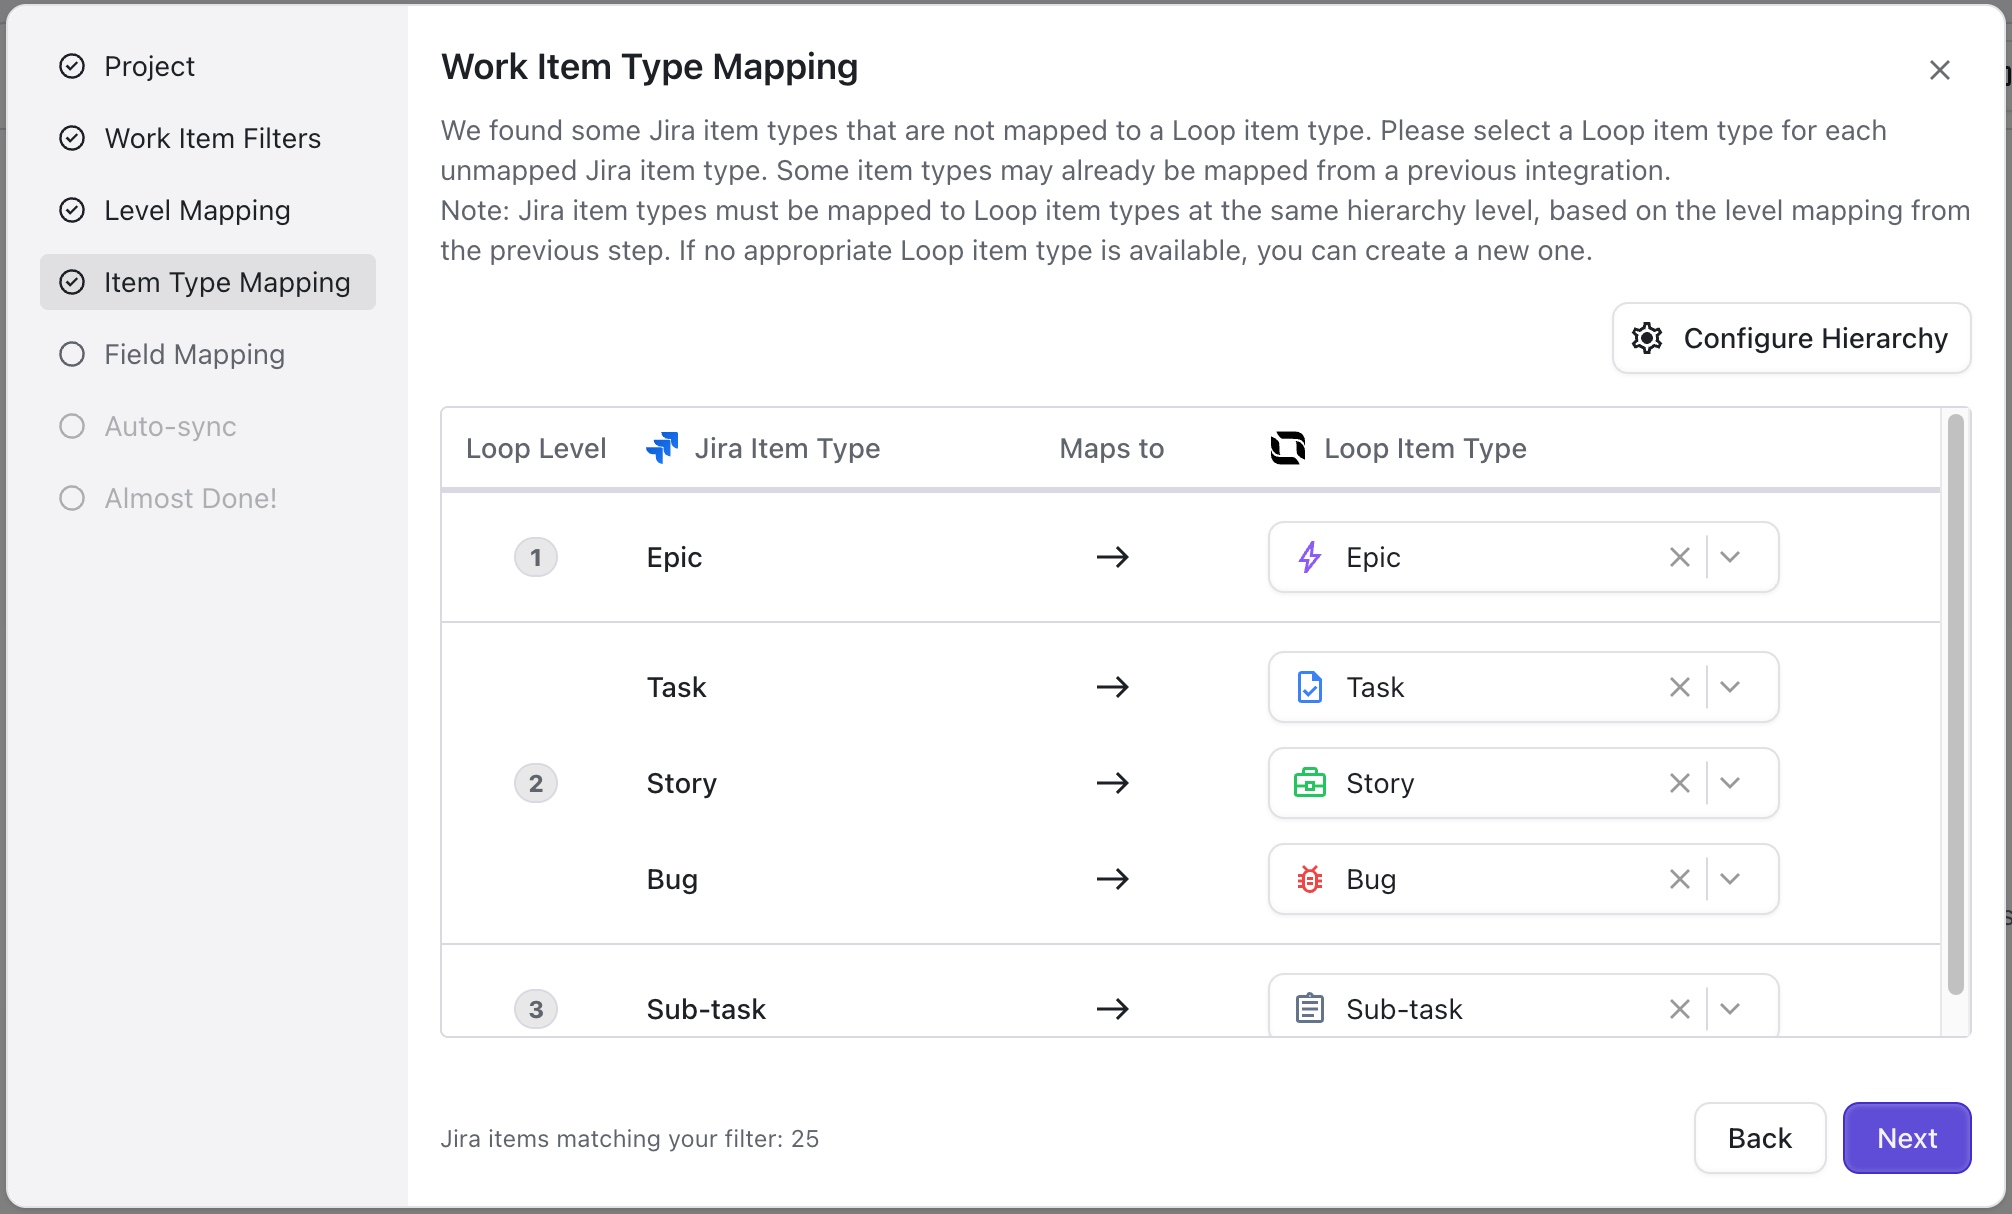Click the level 2 badge

pos(536,783)
